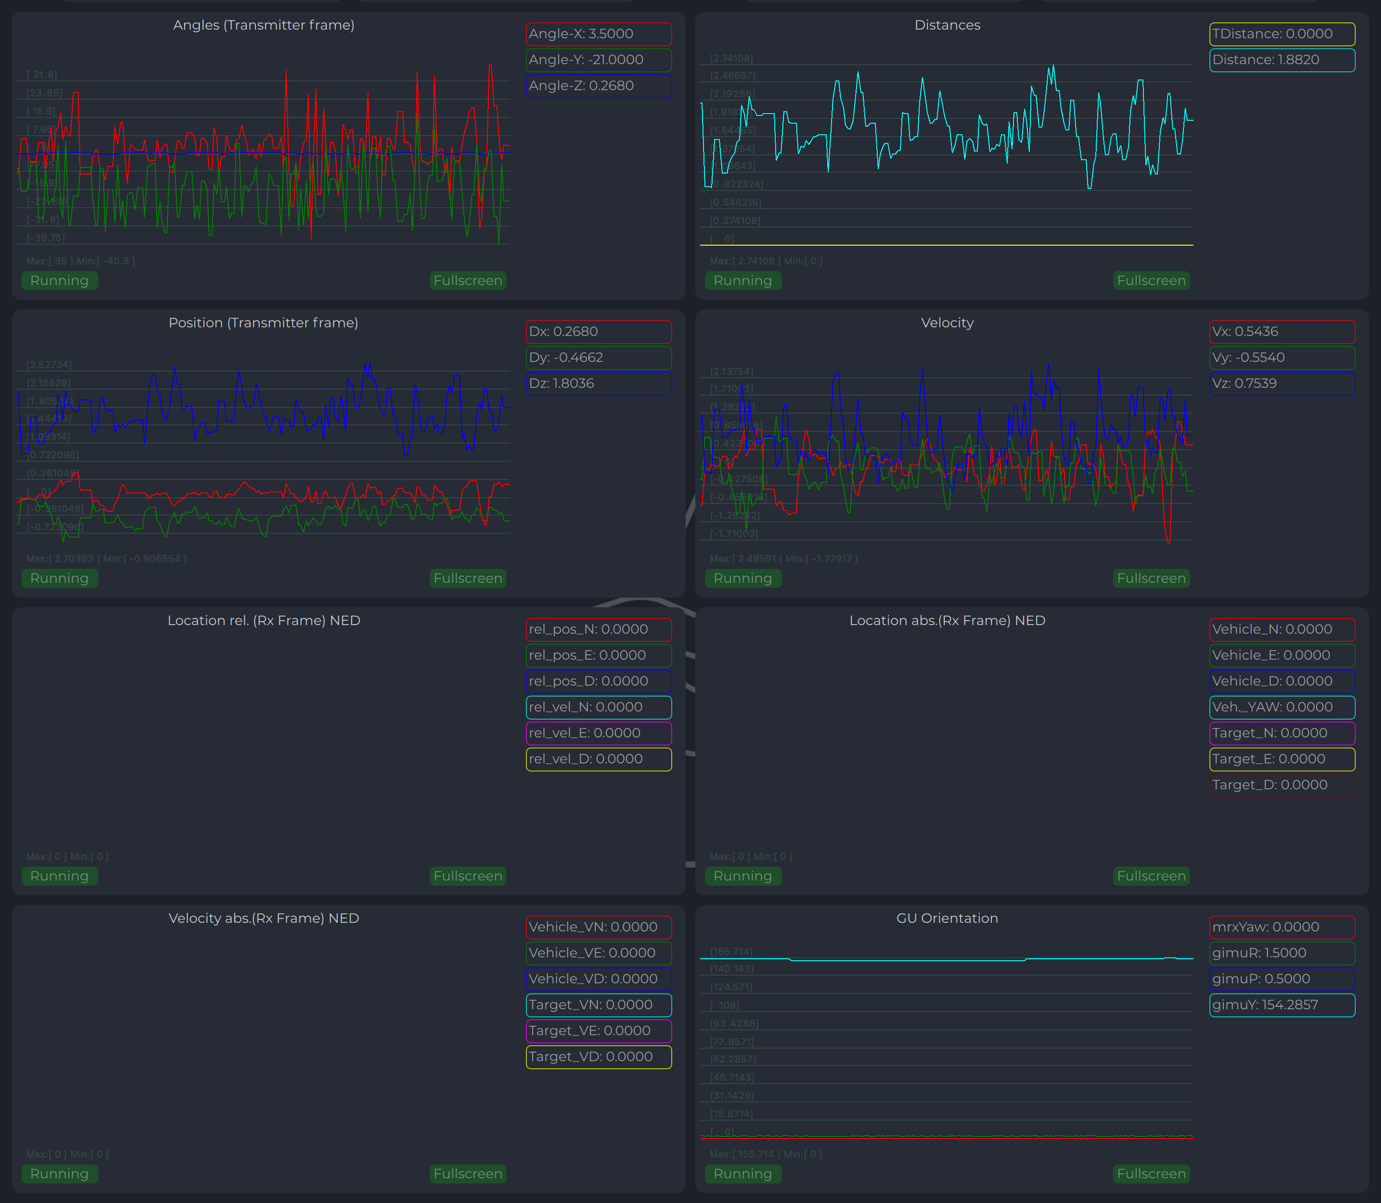Click the Dz legend entry
The image size is (1381, 1203).
pos(599,384)
